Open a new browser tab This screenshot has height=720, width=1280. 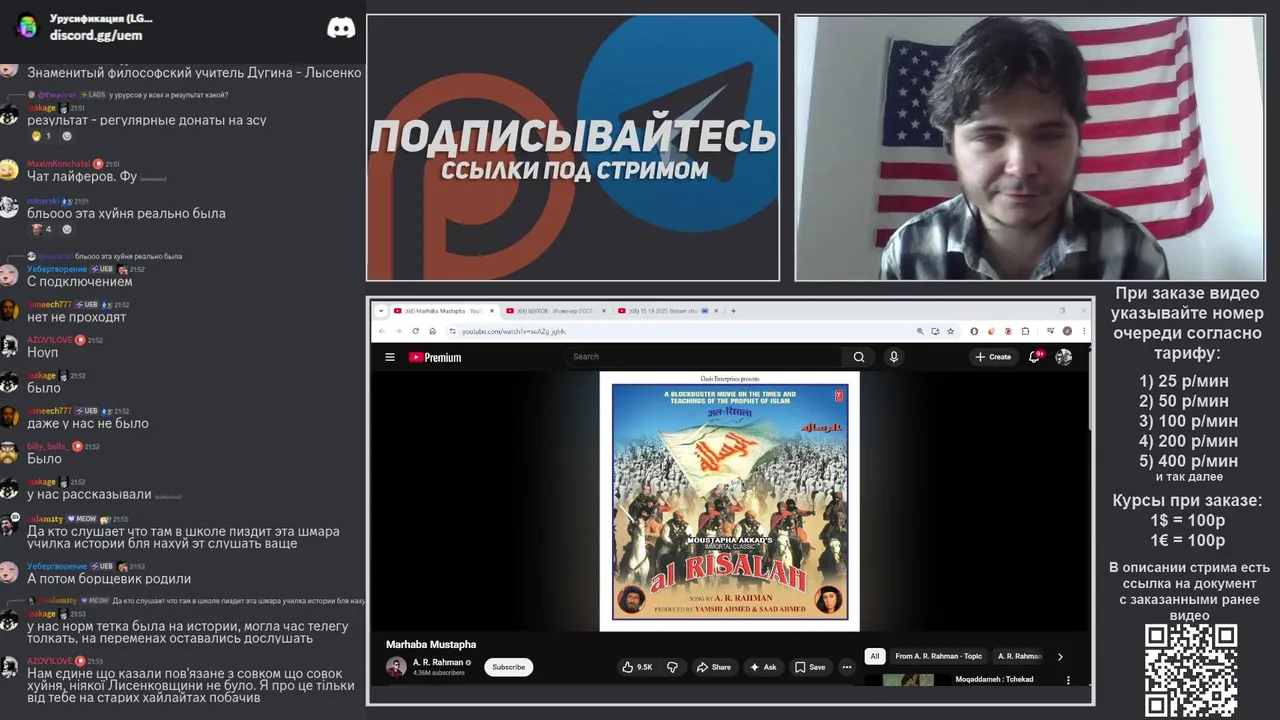pyautogui.click(x=733, y=311)
